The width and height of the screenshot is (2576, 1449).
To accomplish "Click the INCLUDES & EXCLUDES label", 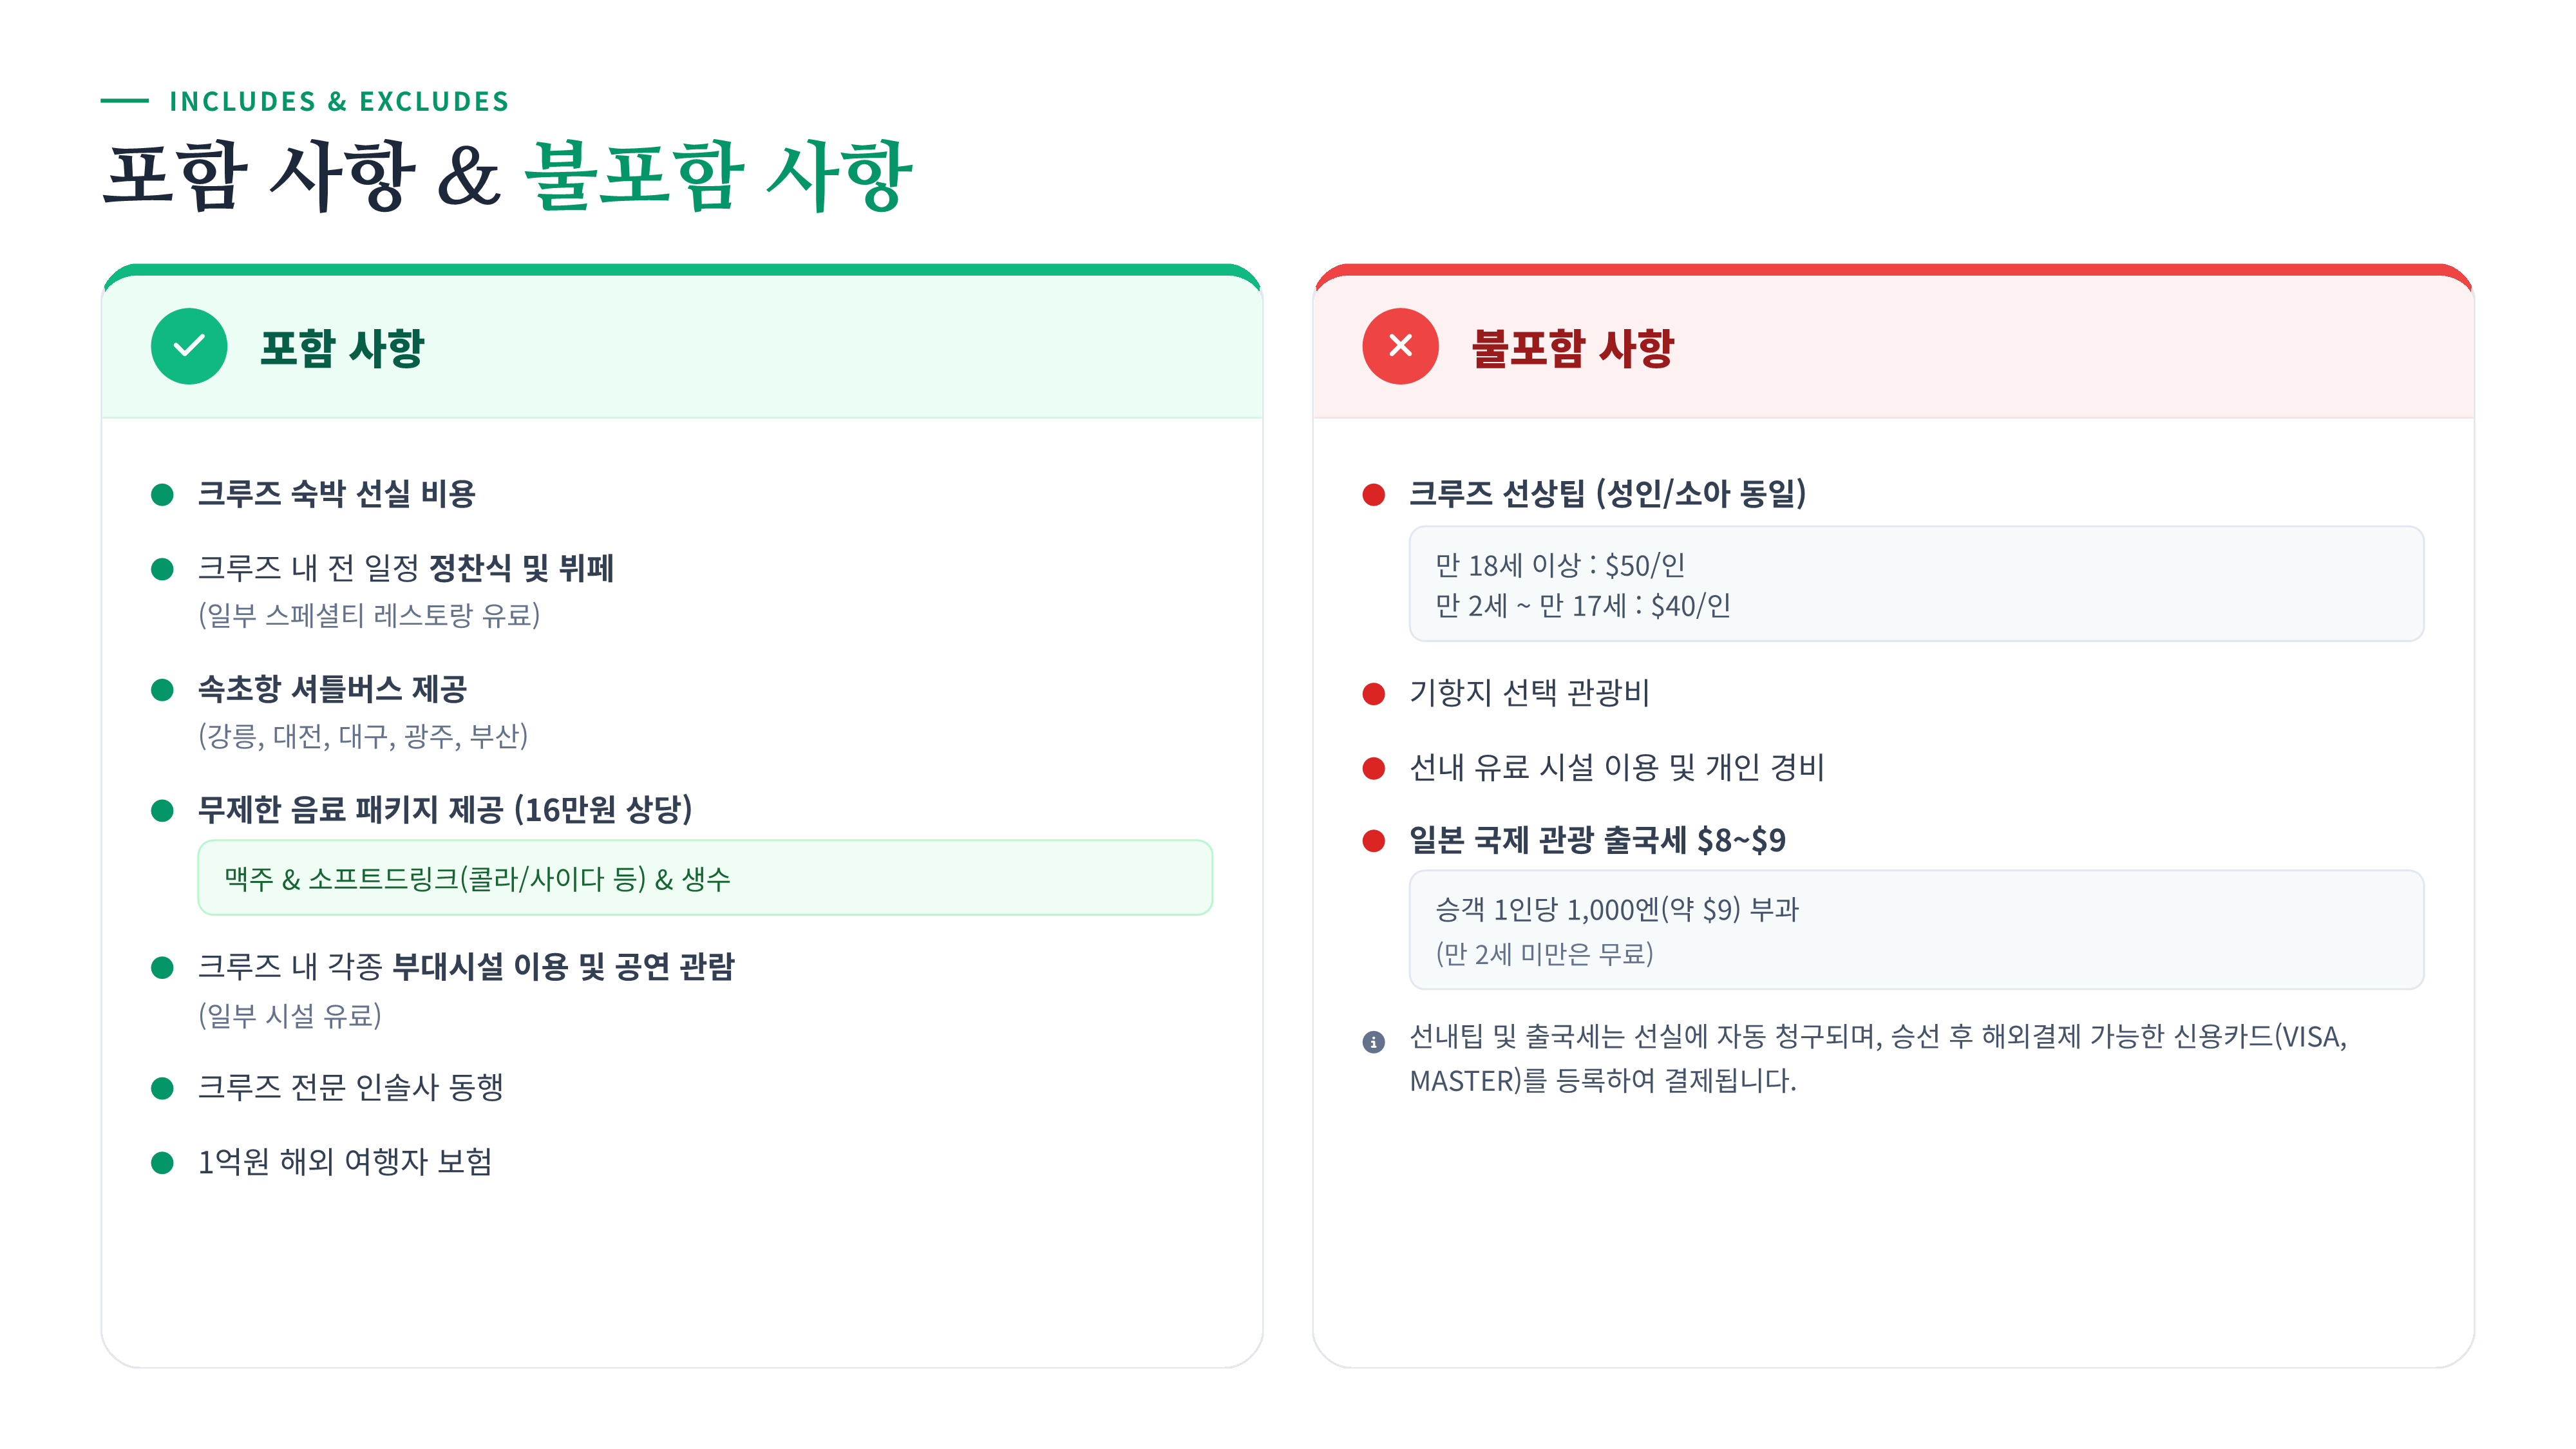I will (x=338, y=101).
